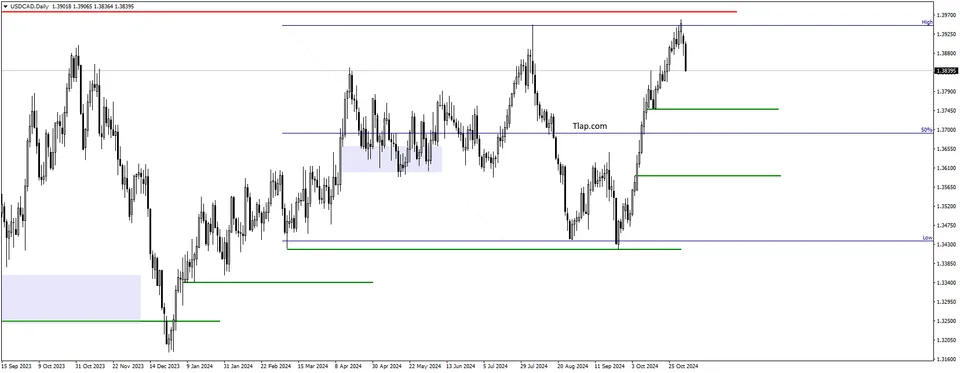Click the 31 Jan 2024 date label
Viewport: 960px width, 373px height.
coord(237,366)
